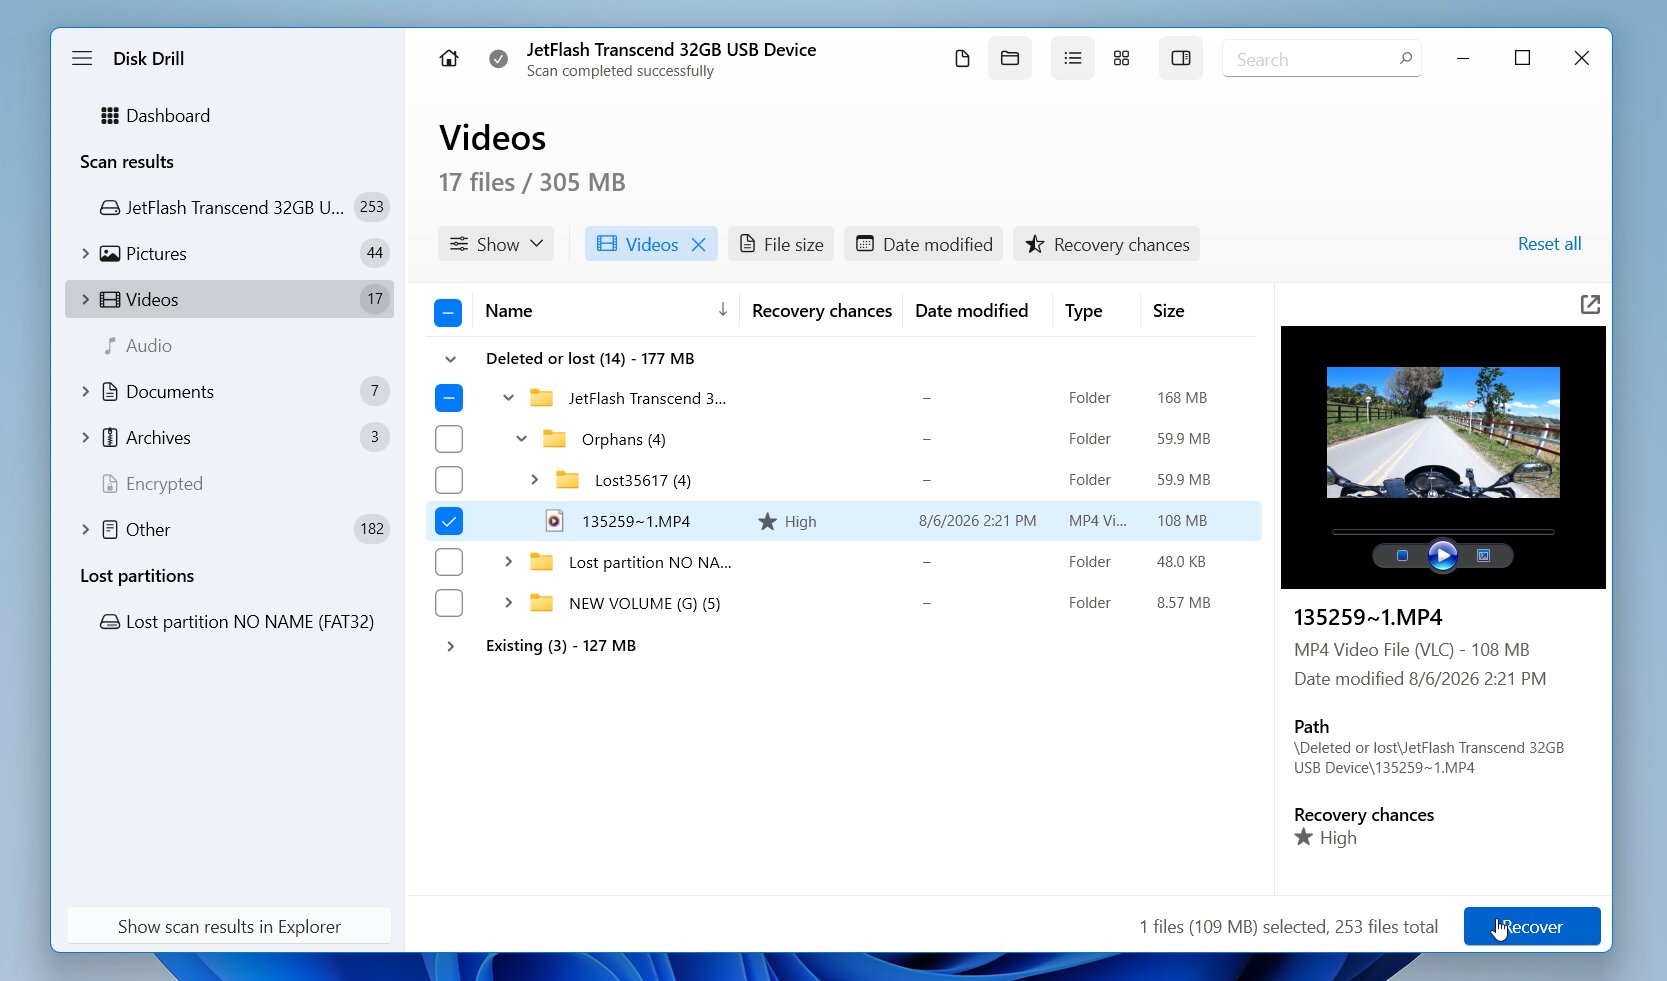Open the hamburger menu
Image resolution: width=1667 pixels, height=981 pixels.
point(82,58)
